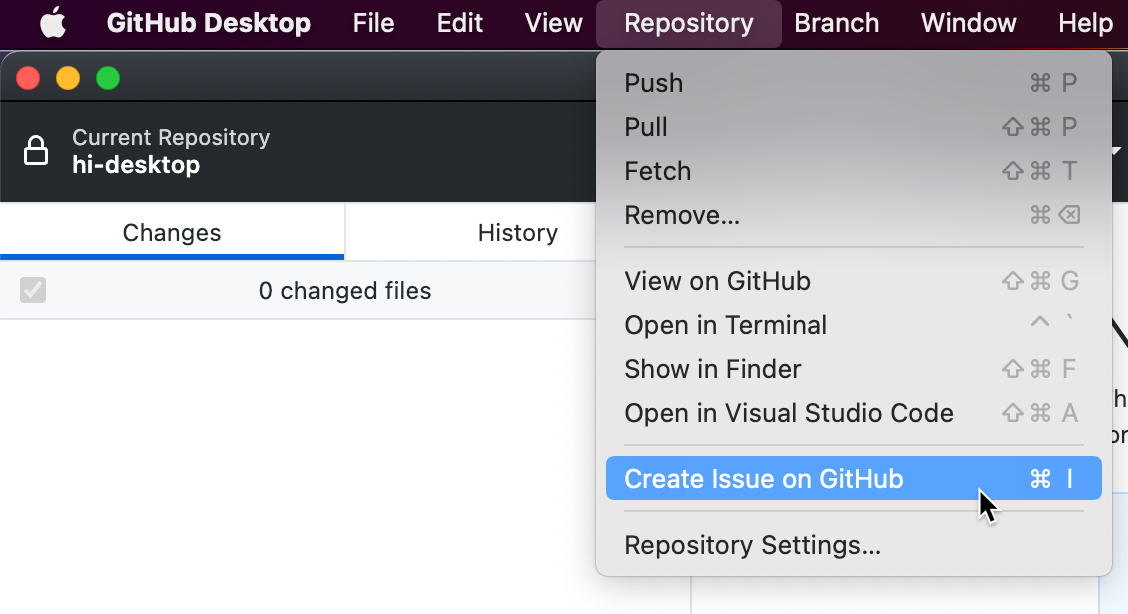
Task: Select the Push menu item
Action: point(653,83)
